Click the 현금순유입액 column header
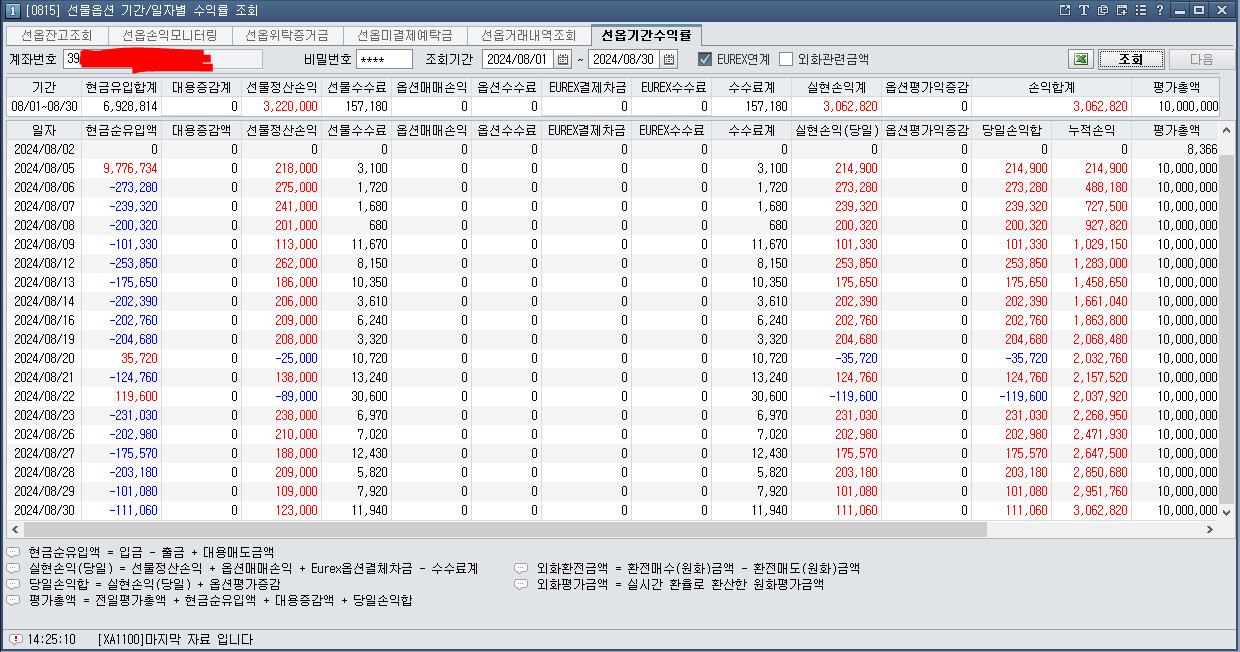Screen dimensions: 1240x652 (121, 130)
